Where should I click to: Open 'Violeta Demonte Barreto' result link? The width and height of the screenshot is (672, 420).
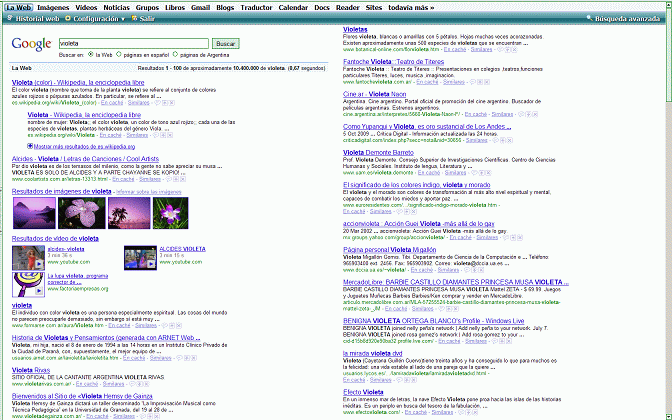pos(378,153)
